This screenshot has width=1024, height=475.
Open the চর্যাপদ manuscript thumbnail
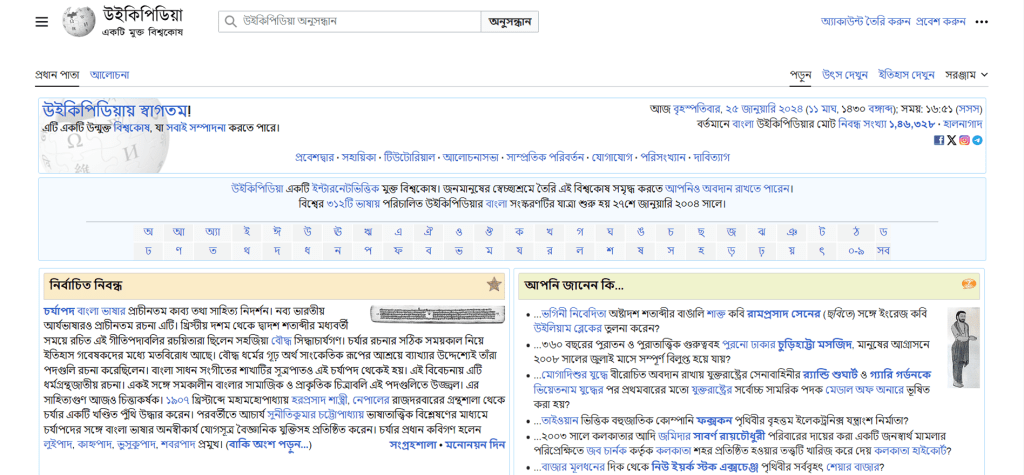(438, 314)
